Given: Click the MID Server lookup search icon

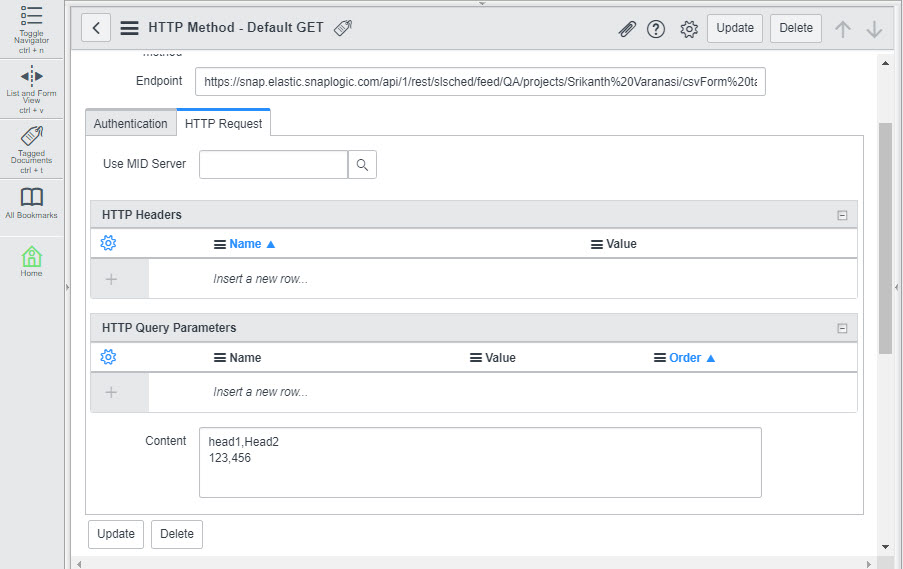Looking at the screenshot, I should tap(362, 165).
